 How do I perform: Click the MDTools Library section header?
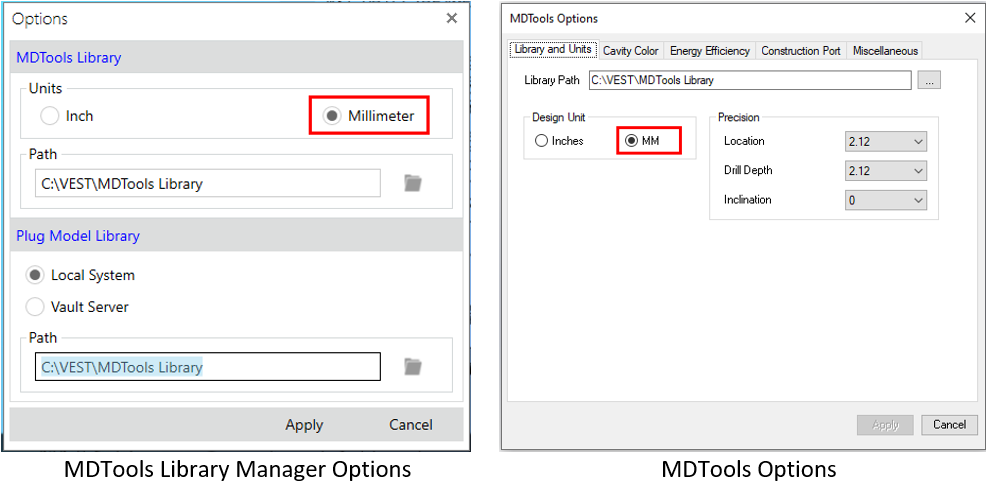coord(236,57)
